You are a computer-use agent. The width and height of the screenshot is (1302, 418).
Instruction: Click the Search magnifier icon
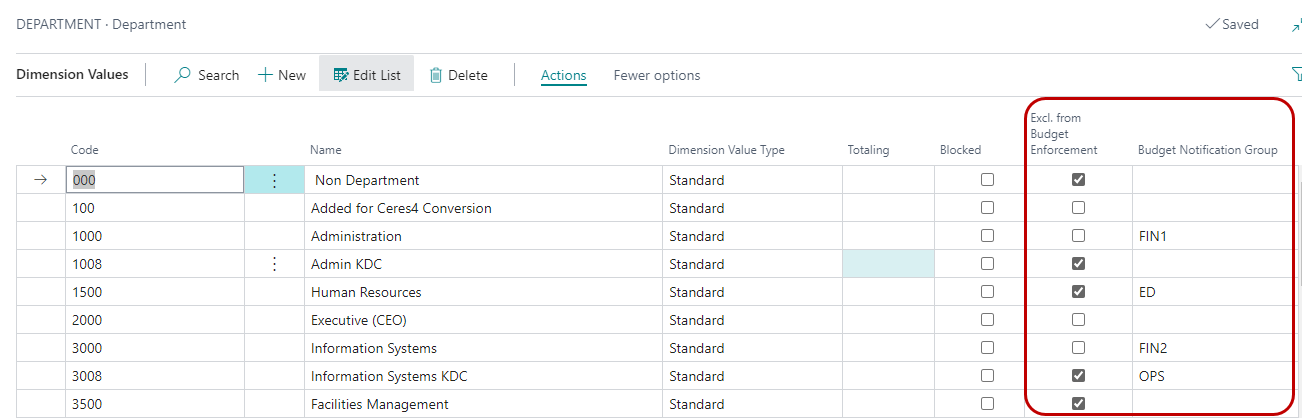183,75
